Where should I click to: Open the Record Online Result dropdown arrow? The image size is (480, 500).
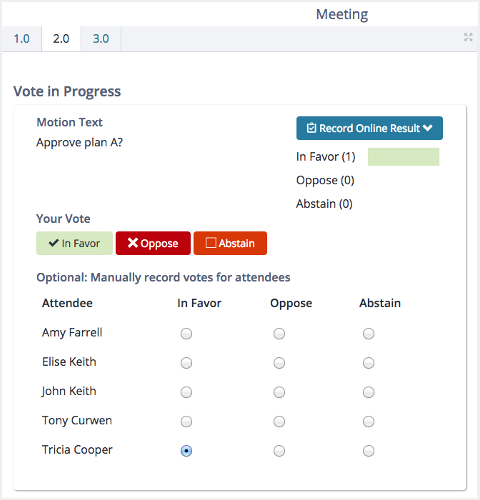click(427, 128)
